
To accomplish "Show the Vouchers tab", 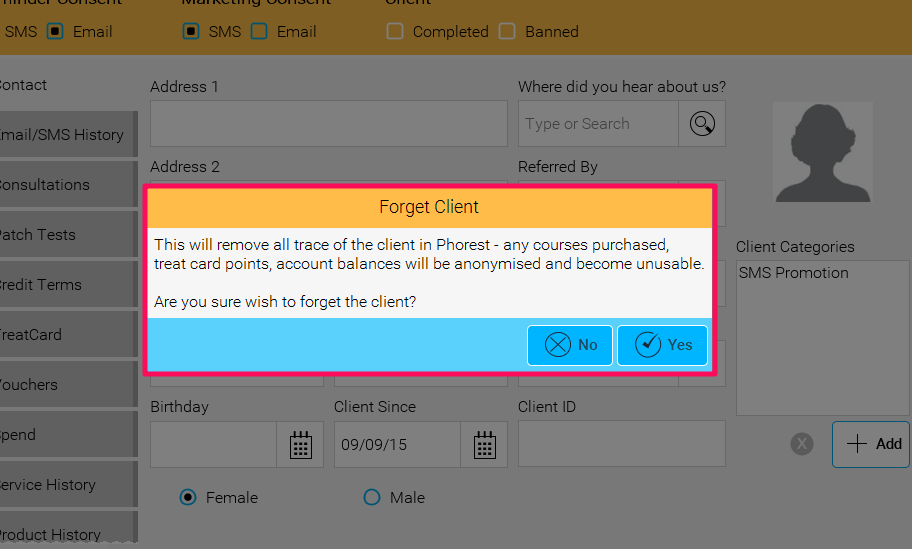I will point(68,384).
